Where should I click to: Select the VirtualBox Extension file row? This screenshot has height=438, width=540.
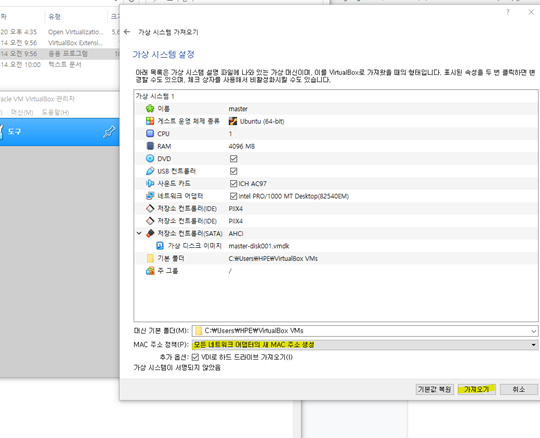point(60,43)
